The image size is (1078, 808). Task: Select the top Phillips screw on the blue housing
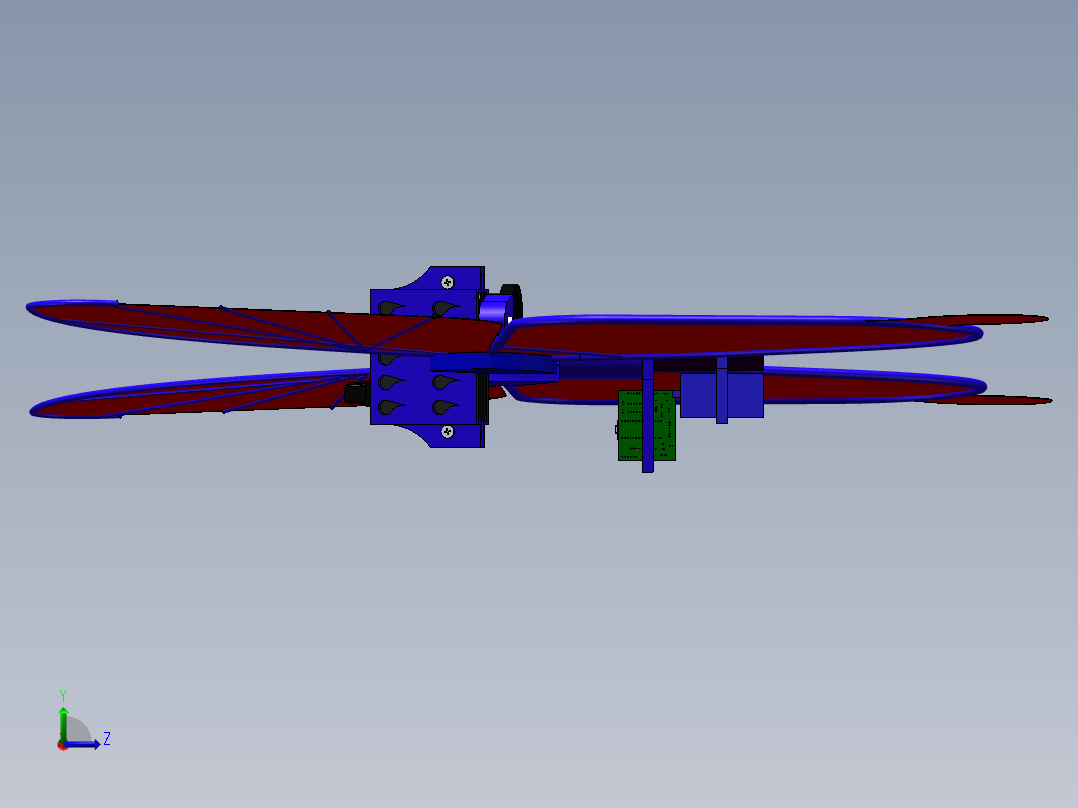(x=448, y=282)
